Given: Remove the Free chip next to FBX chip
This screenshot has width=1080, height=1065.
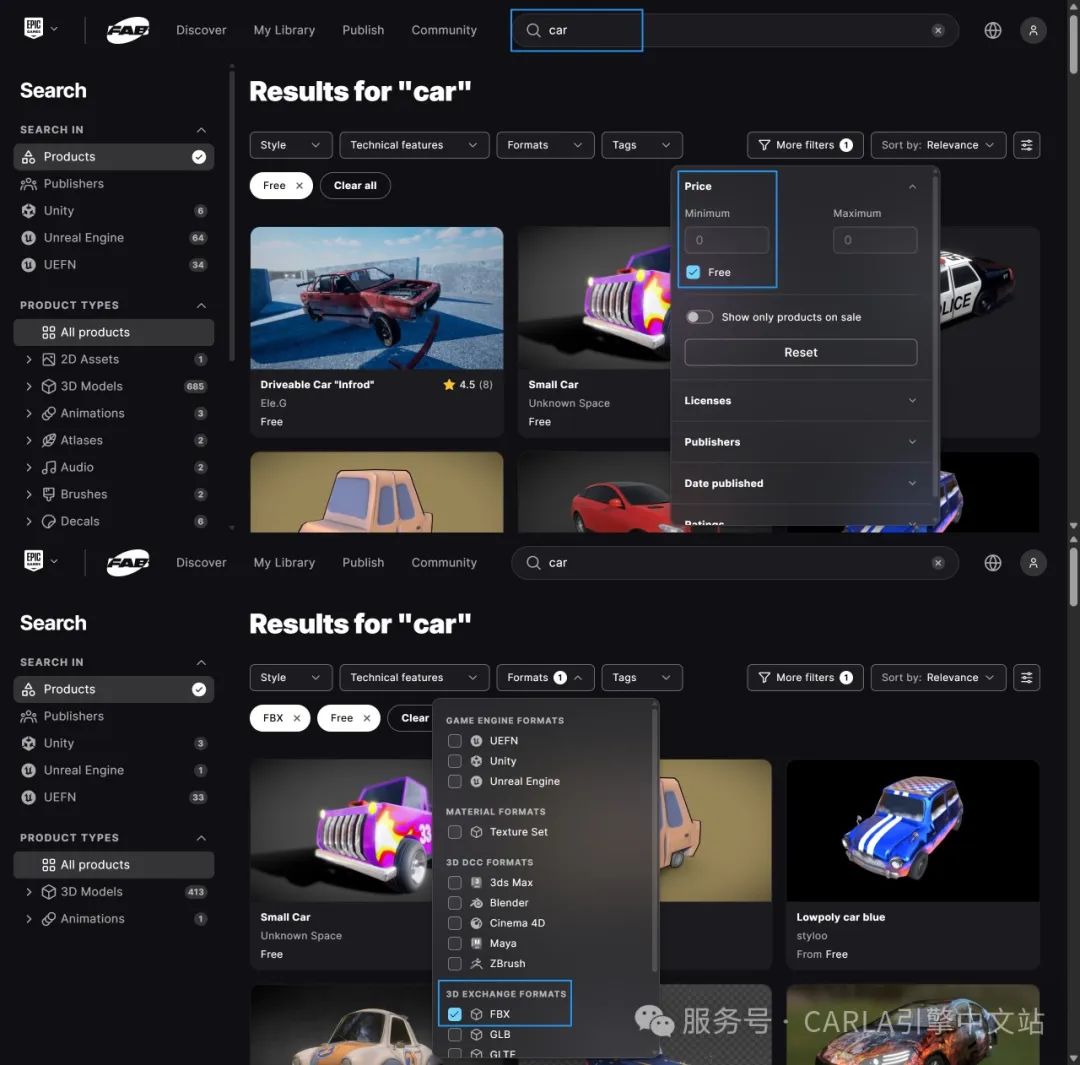Looking at the screenshot, I should 367,718.
